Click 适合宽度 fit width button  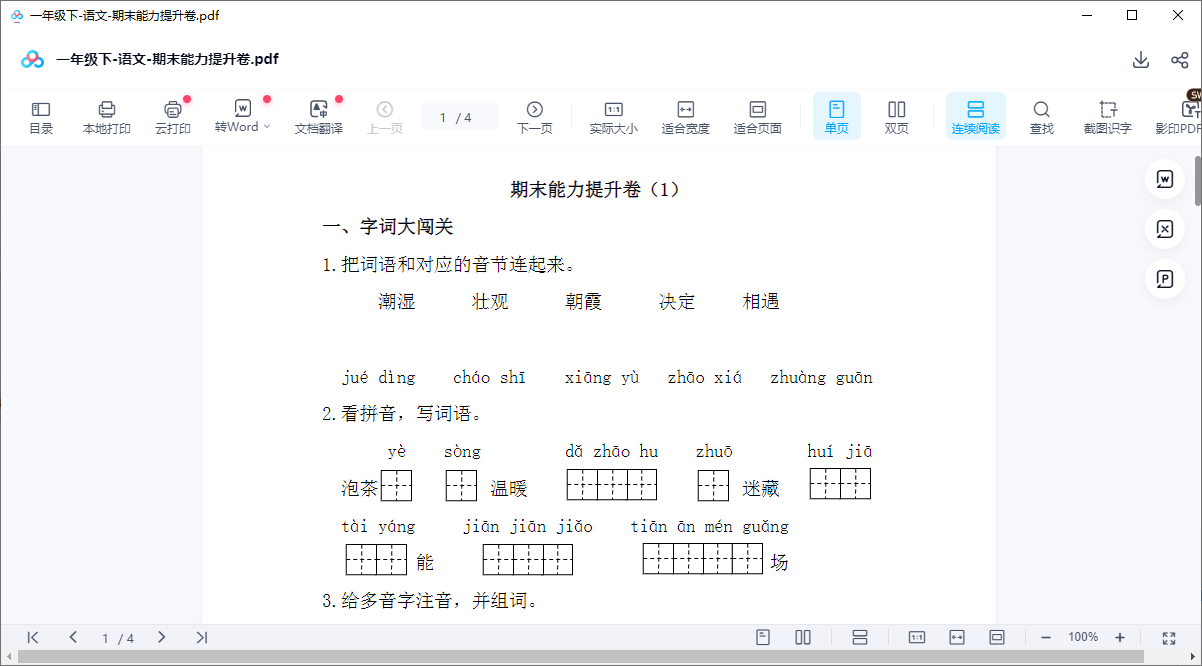(x=685, y=116)
